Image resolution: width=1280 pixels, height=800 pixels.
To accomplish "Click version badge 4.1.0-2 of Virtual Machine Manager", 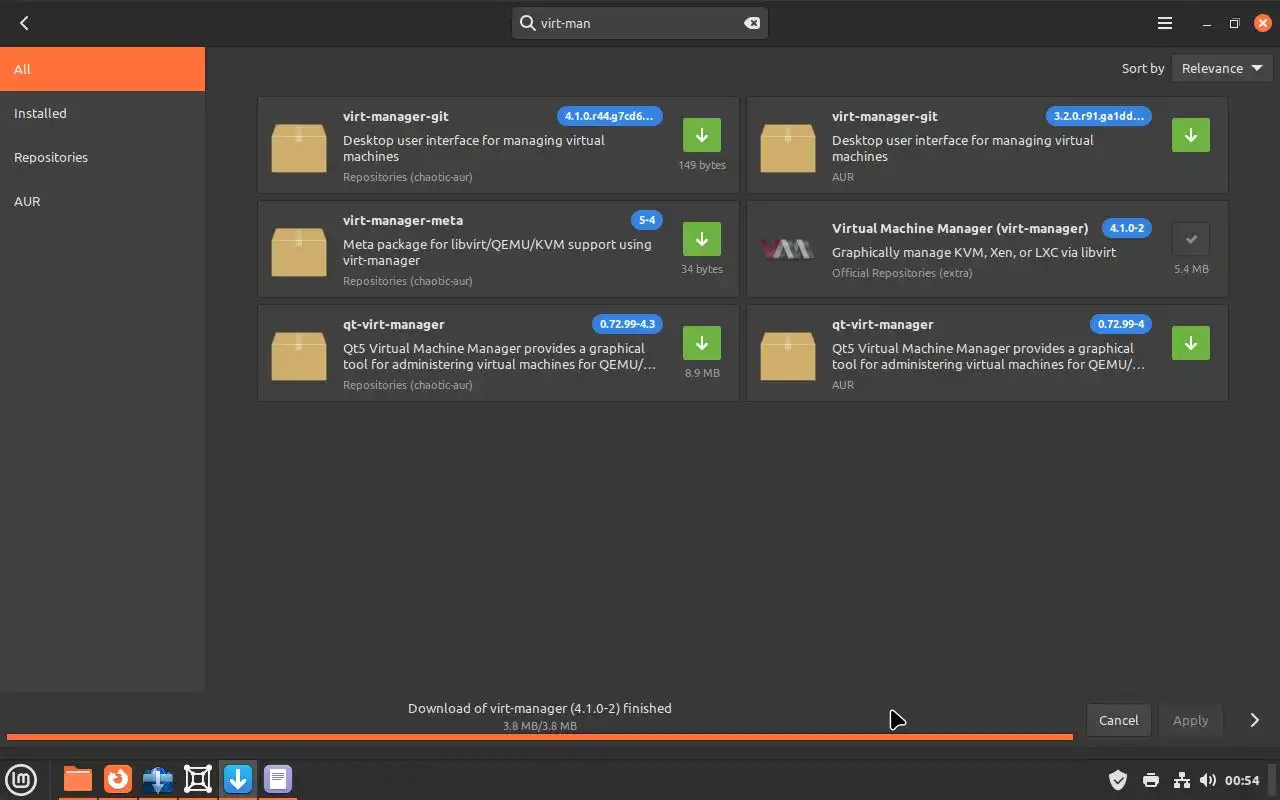I will click(1126, 228).
